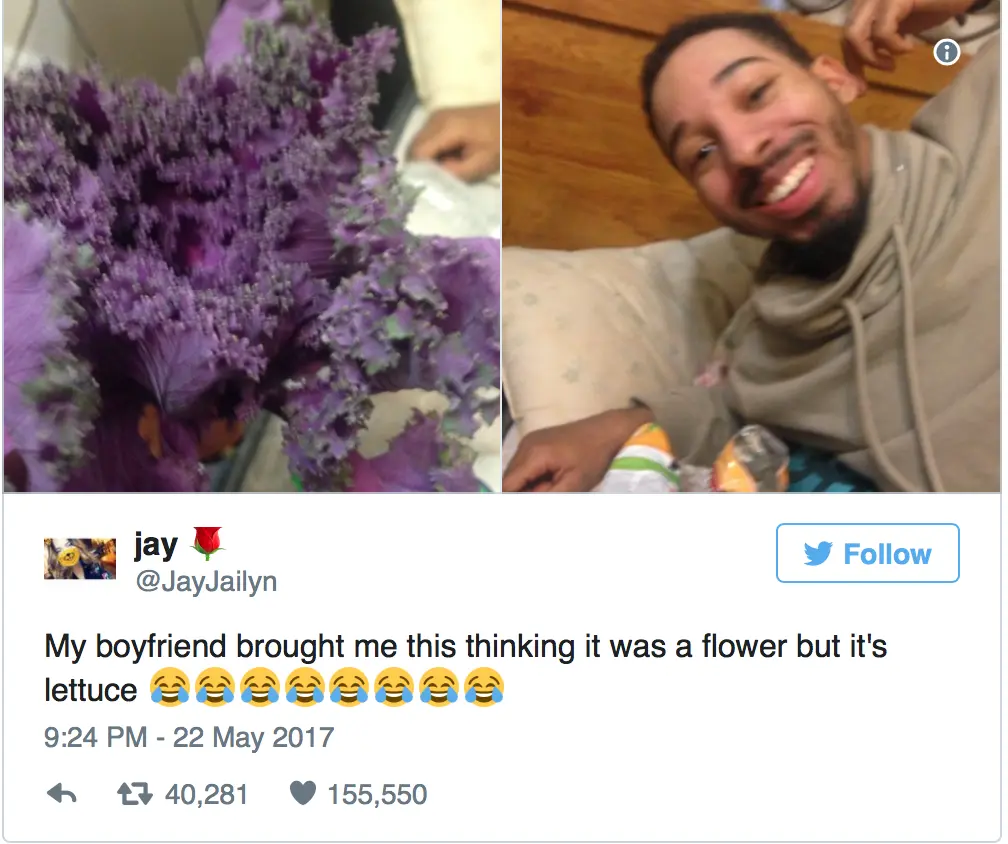
Task: Click the rose emoji beside jay
Action: (208, 543)
